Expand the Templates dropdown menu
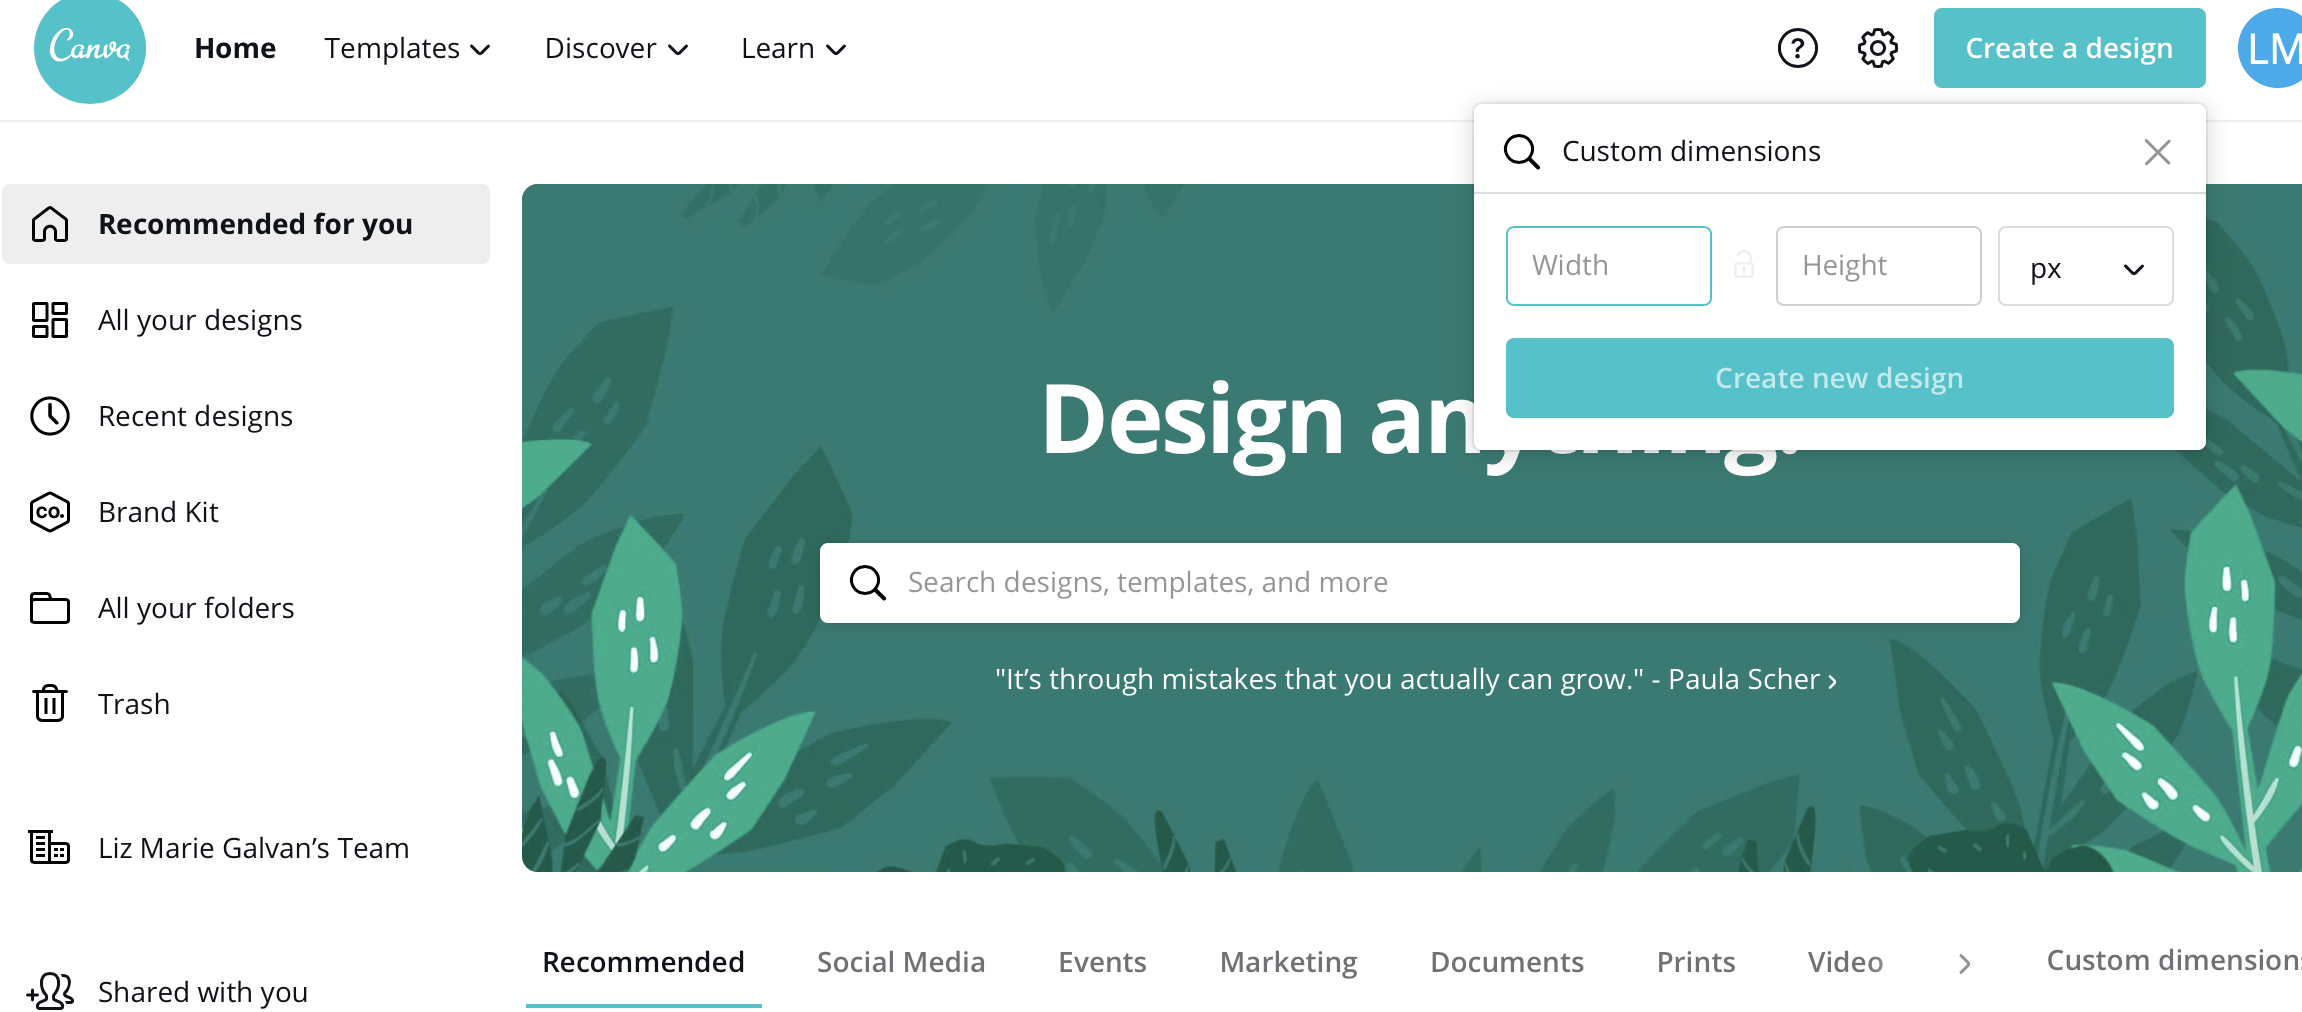 point(407,48)
